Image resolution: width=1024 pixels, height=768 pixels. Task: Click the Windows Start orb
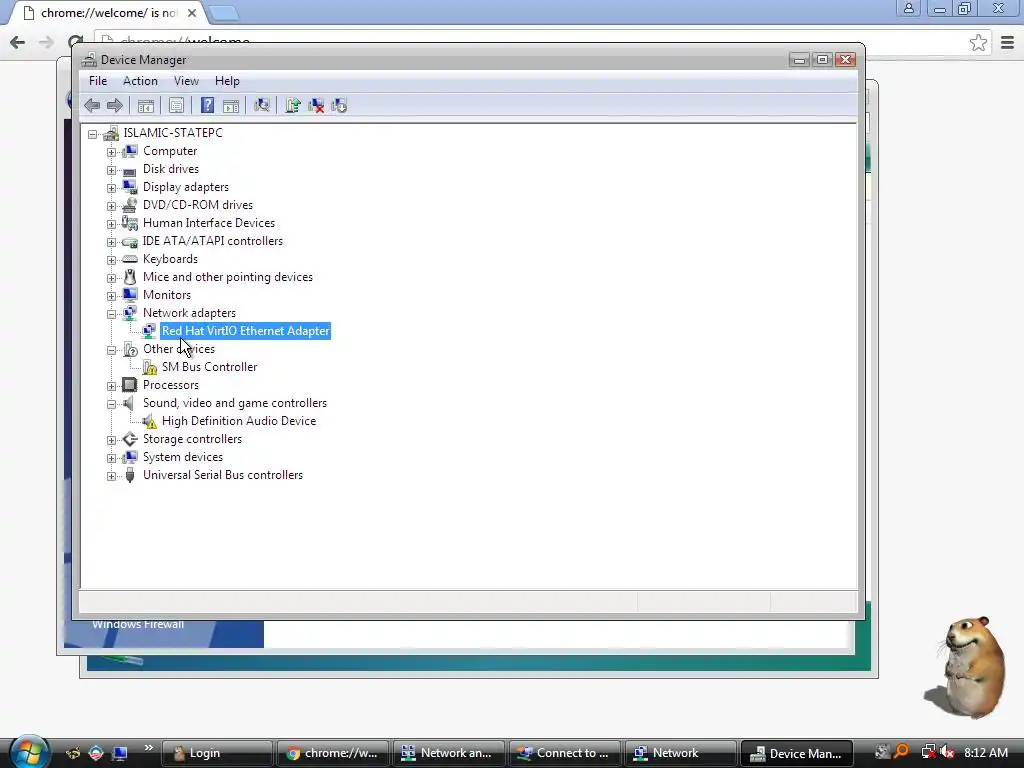[x=29, y=751]
